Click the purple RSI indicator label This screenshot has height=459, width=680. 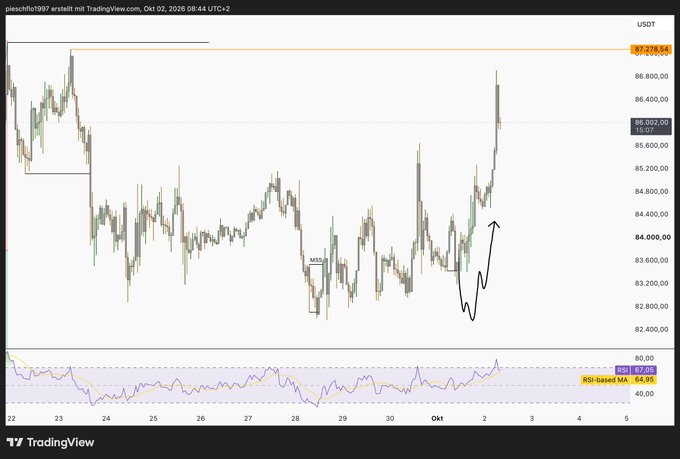tap(623, 370)
